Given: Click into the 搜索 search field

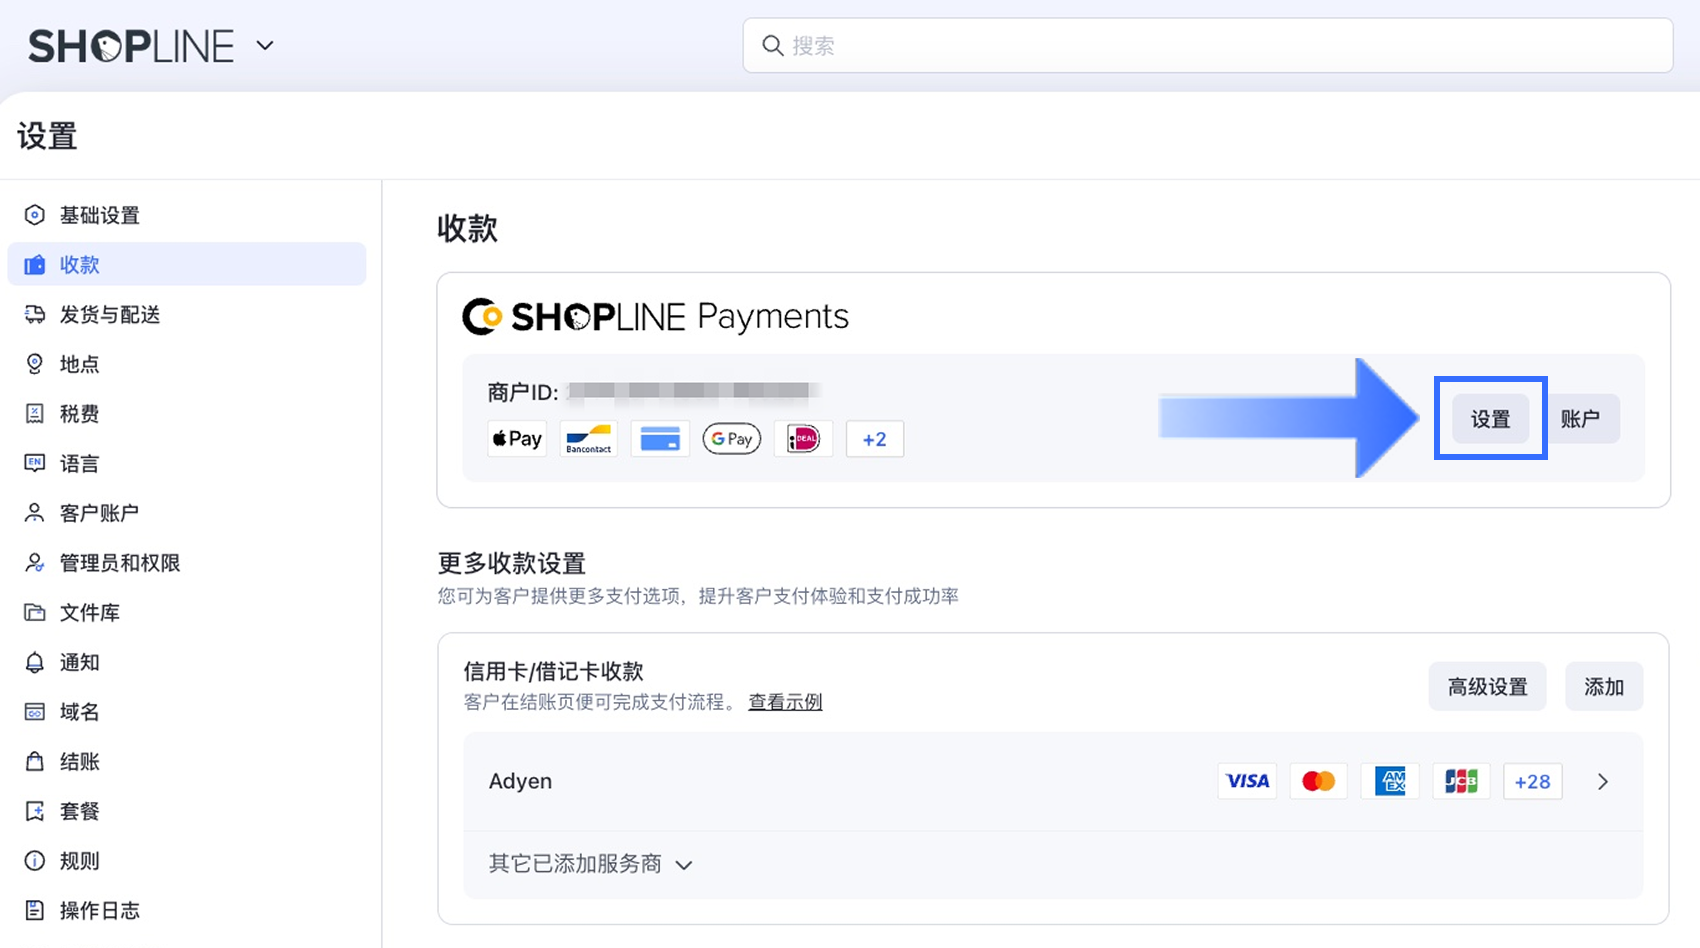Looking at the screenshot, I should pyautogui.click(x=1207, y=45).
